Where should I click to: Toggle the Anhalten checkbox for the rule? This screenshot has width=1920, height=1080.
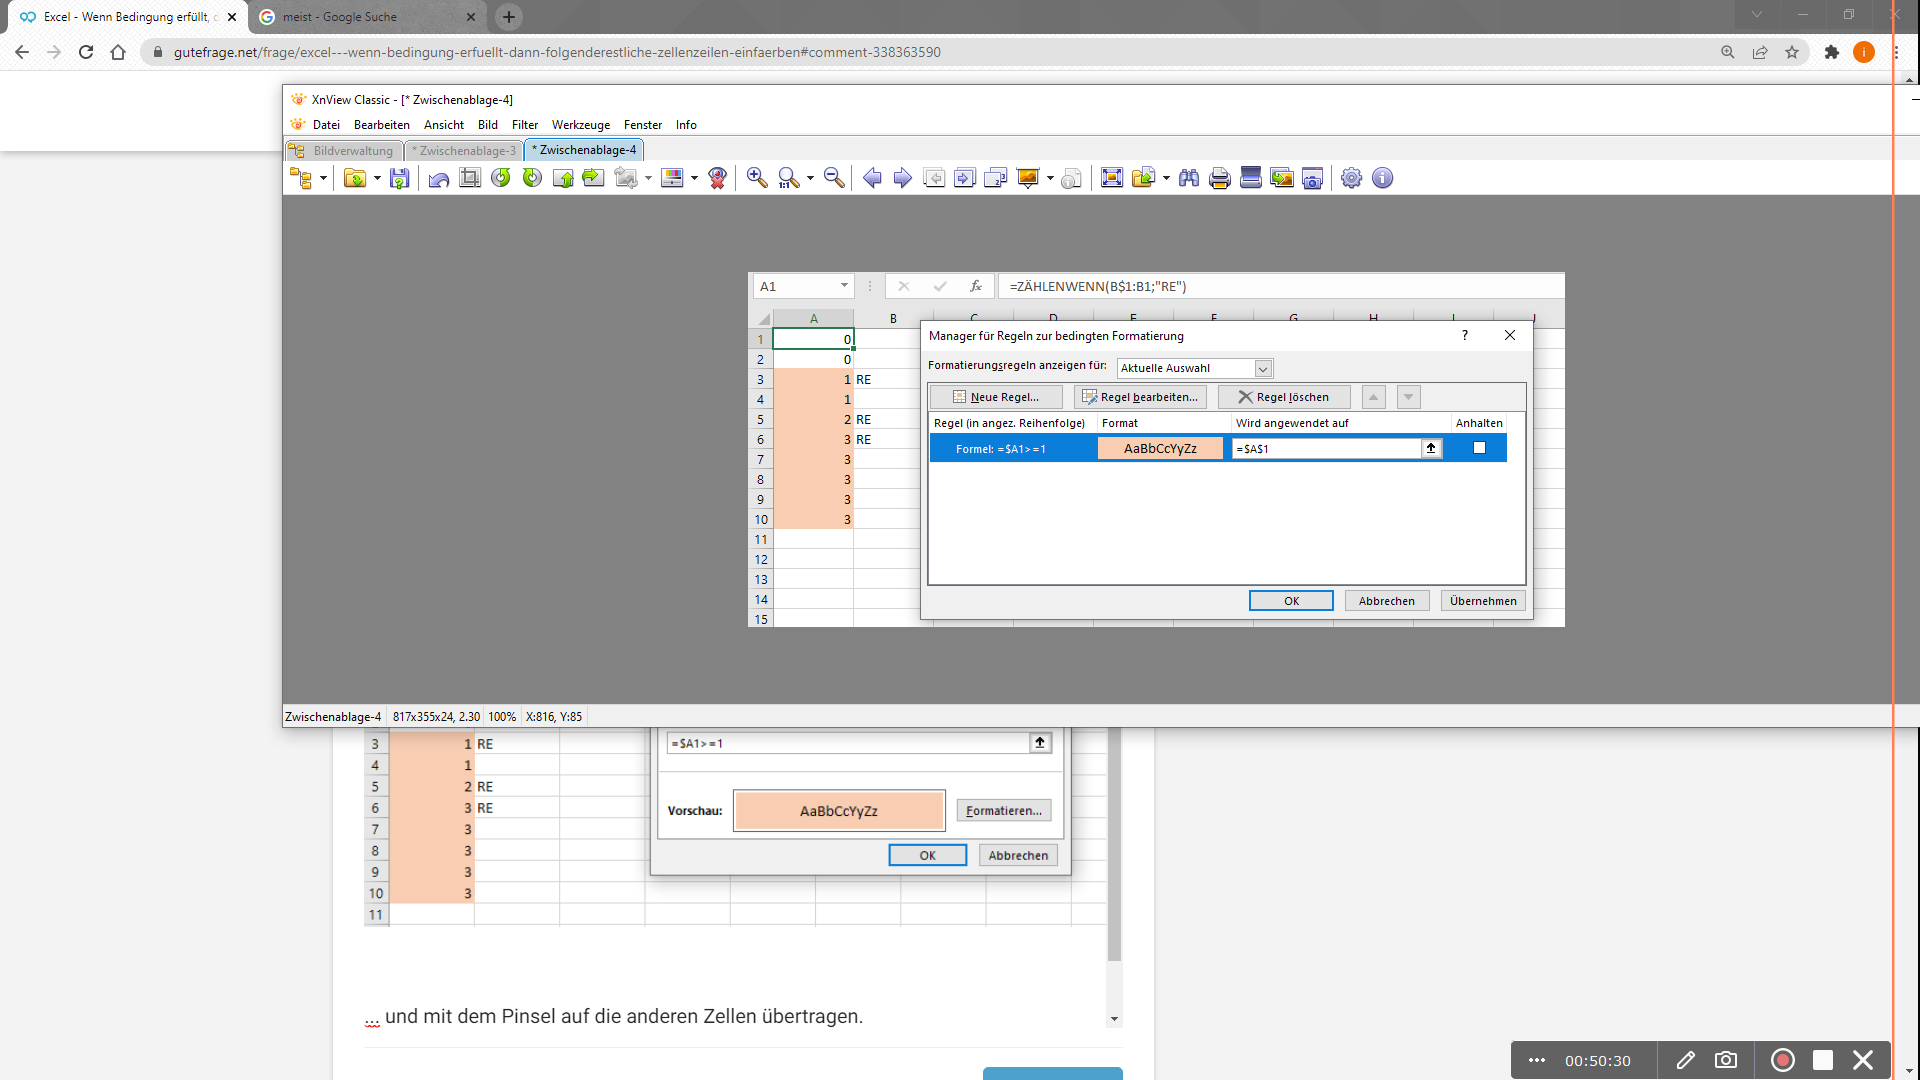1479,448
